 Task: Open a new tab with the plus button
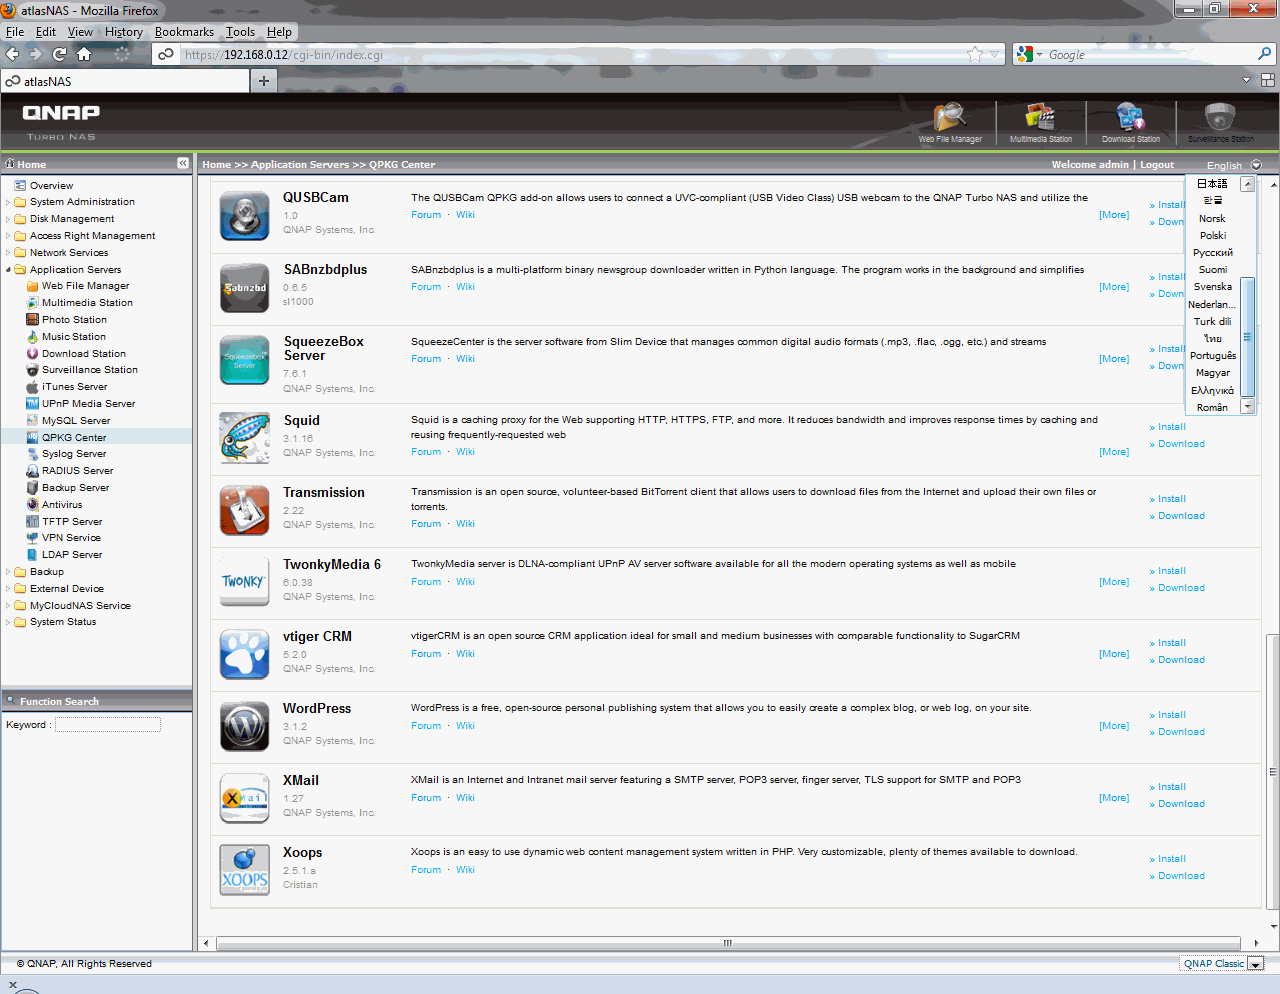click(264, 81)
